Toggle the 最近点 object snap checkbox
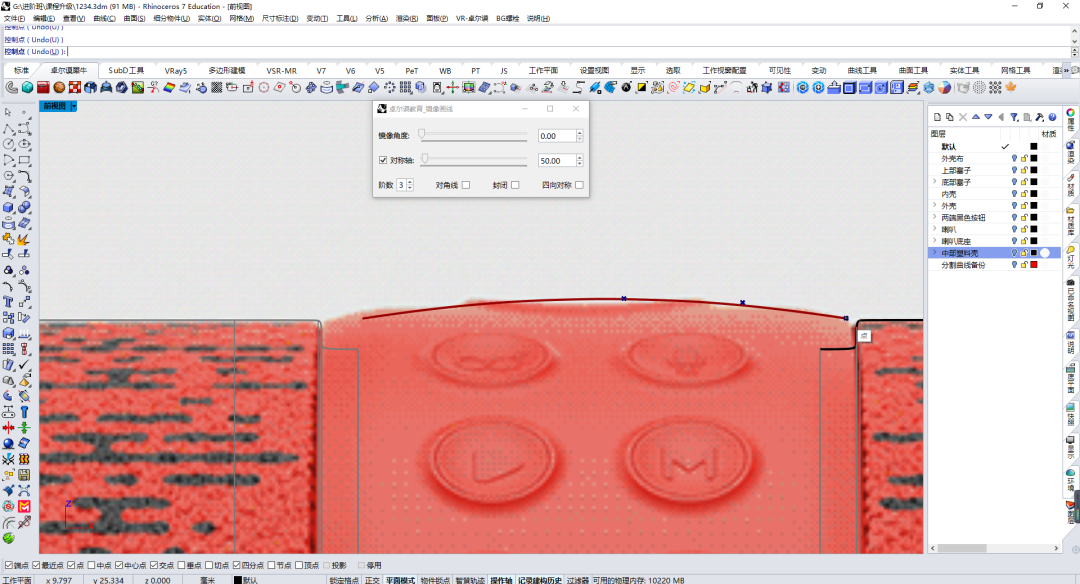This screenshot has width=1080, height=584. click(x=37, y=565)
